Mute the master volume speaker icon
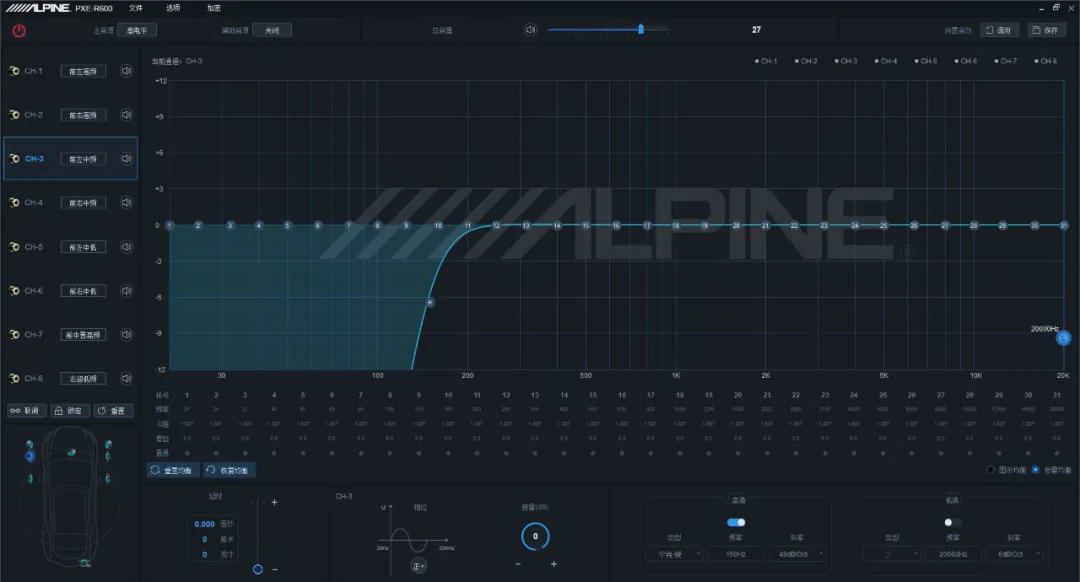1080x582 pixels. (x=530, y=30)
